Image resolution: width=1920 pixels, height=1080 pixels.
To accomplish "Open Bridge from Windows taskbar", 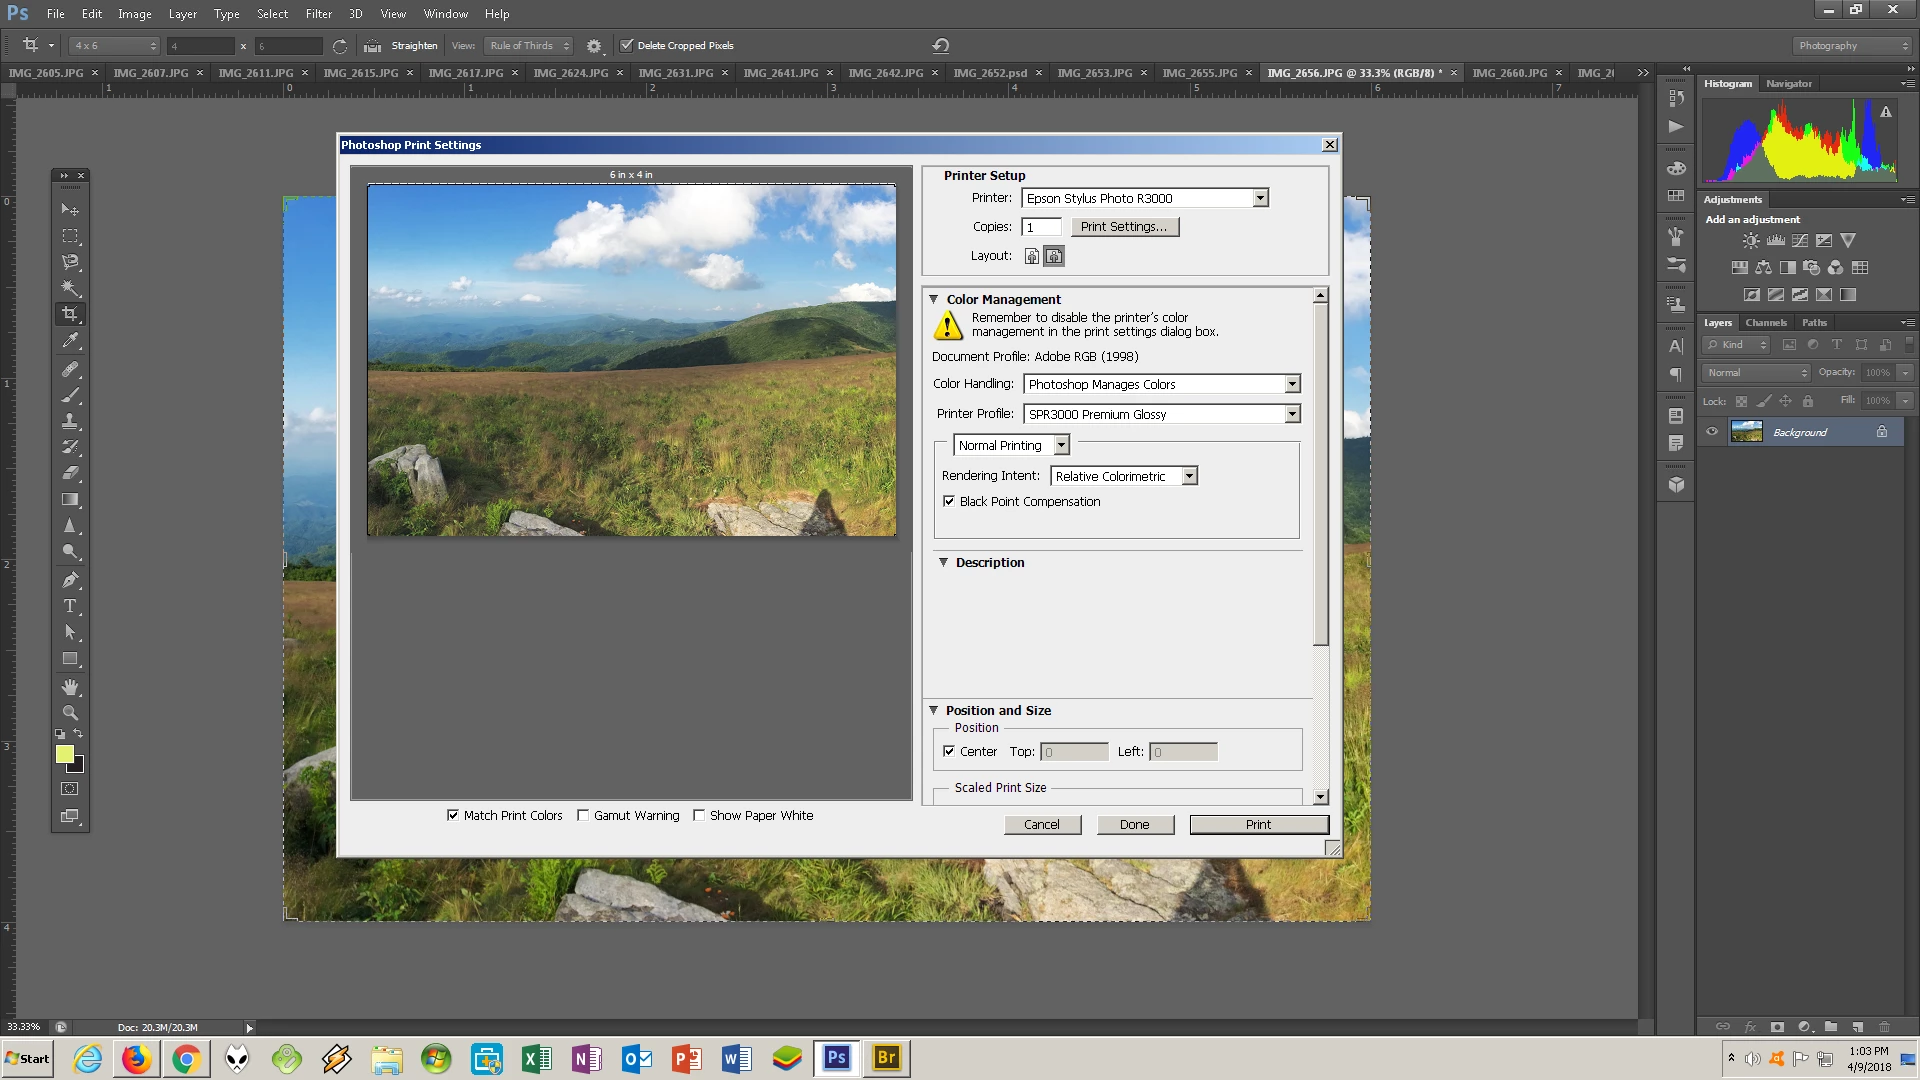I will tap(886, 1058).
